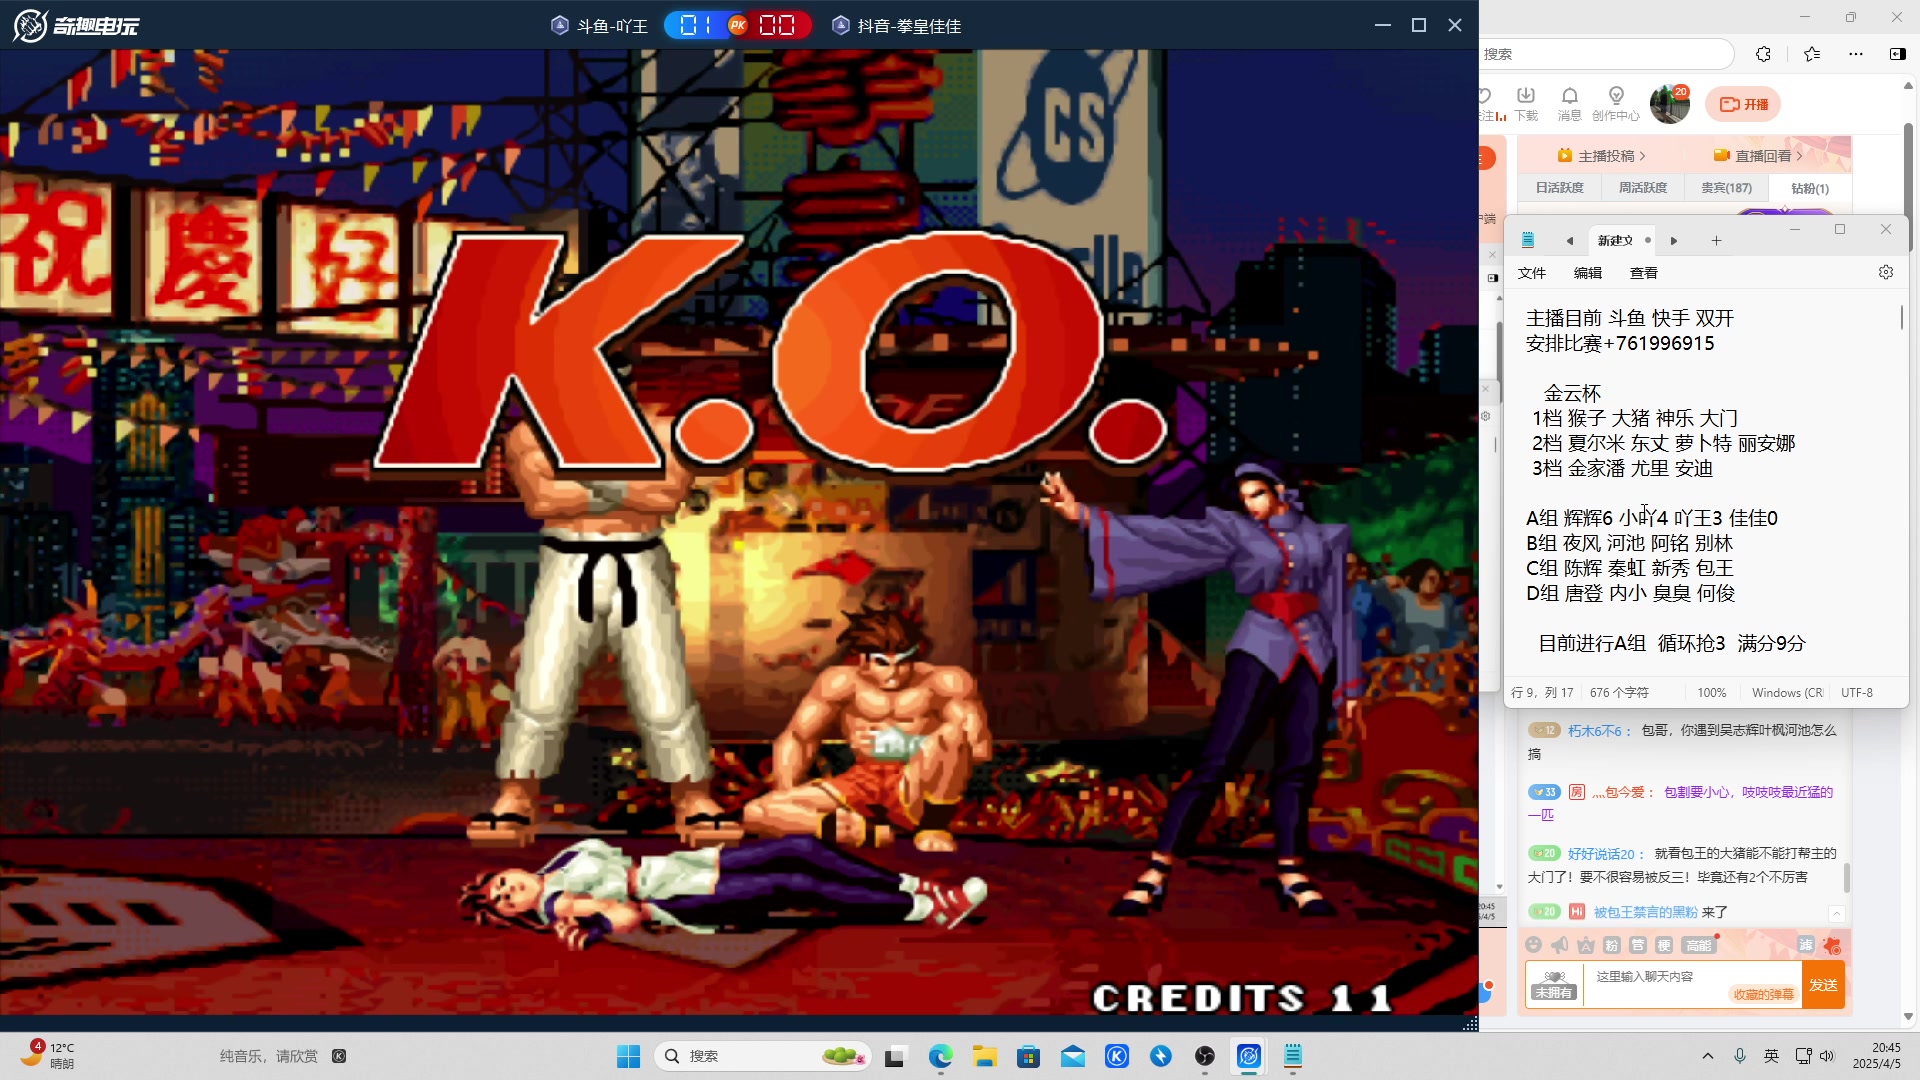This screenshot has width=1920, height=1080.
Task: Open Mail app from taskbar
Action: [1073, 1056]
